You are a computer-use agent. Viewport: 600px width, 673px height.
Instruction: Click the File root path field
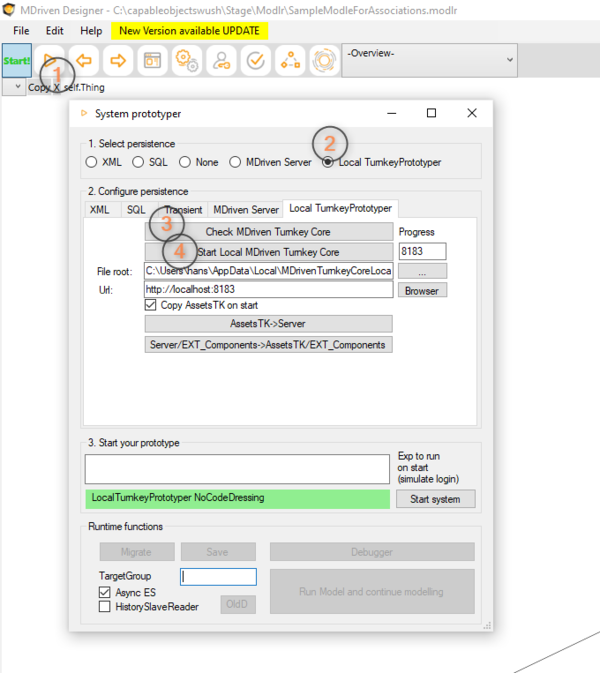pyautogui.click(x=269, y=271)
